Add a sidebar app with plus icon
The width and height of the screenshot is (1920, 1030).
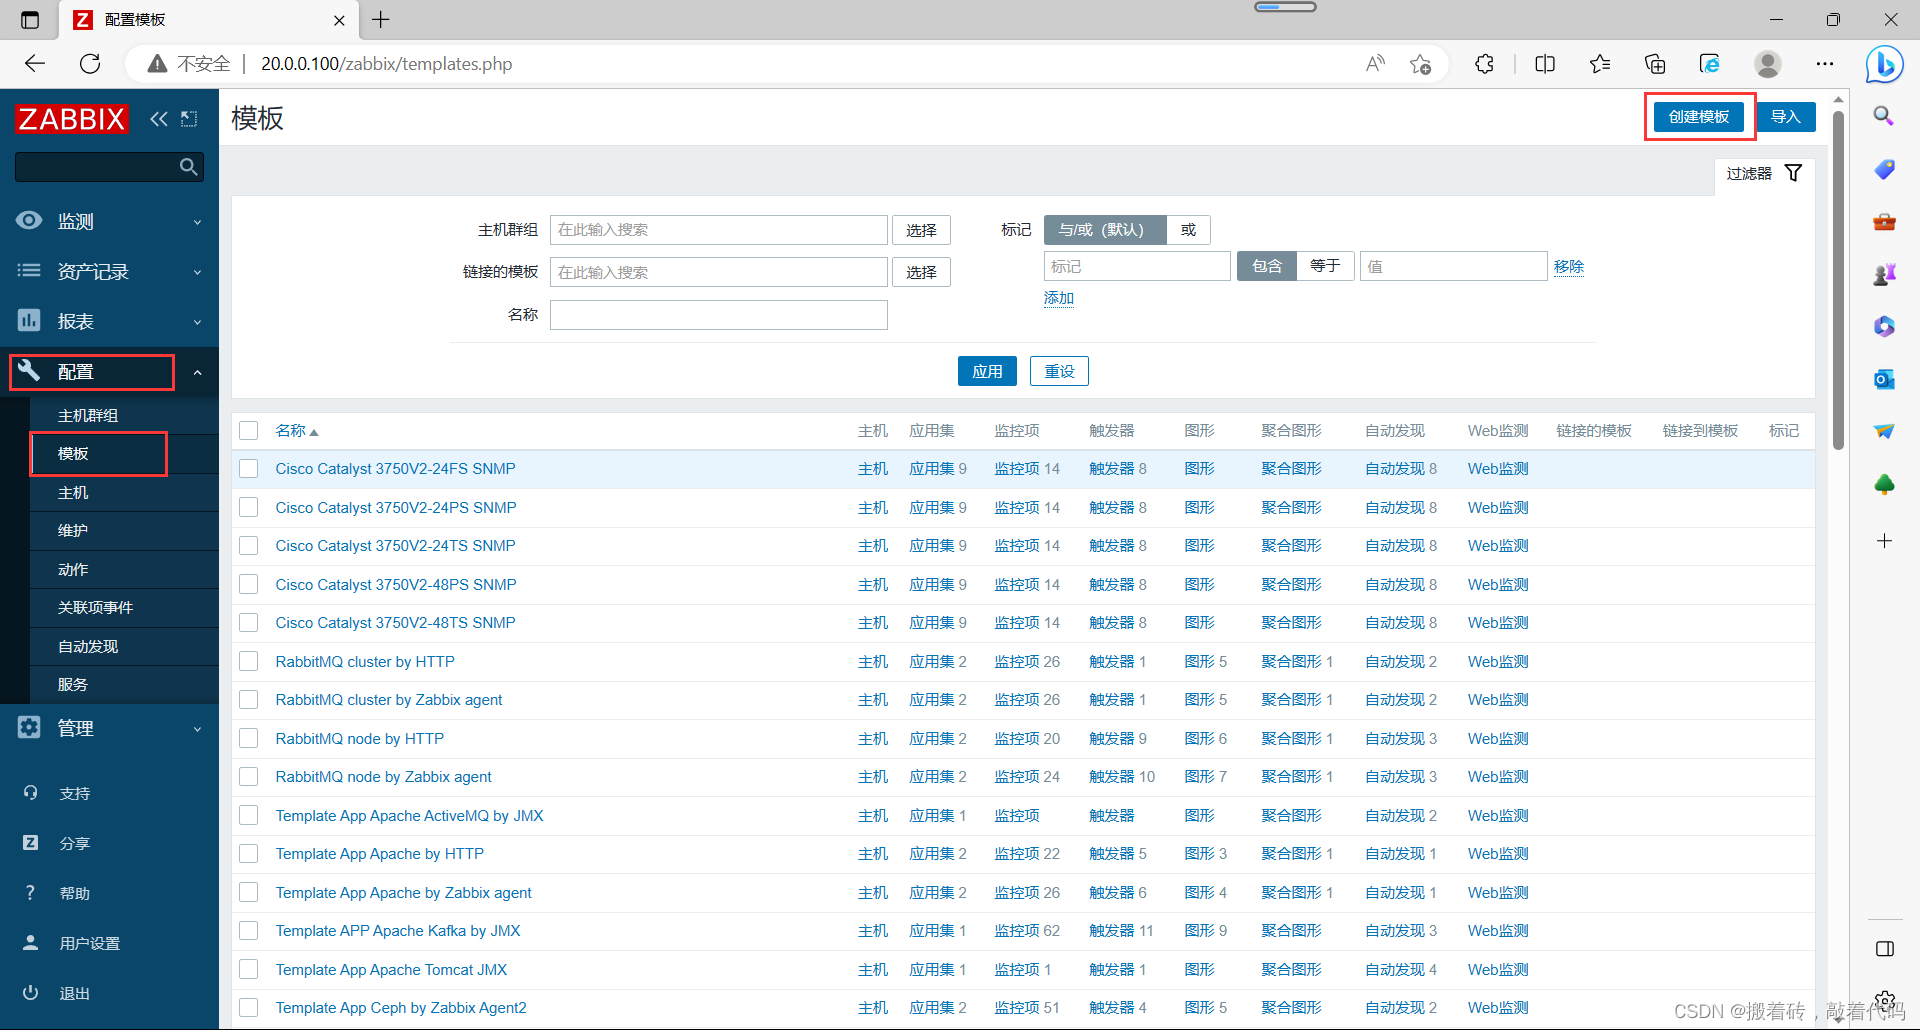1884,541
